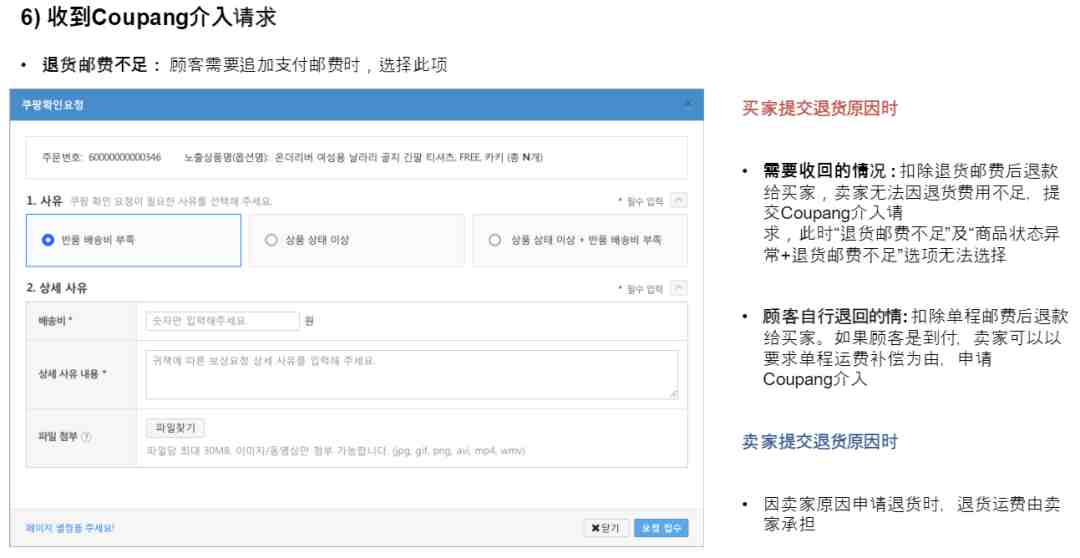Select 상품 상태 이상 + 반품 배송비 부족 option
Image resolution: width=1080 pixels, height=558 pixels.
(x=495, y=240)
